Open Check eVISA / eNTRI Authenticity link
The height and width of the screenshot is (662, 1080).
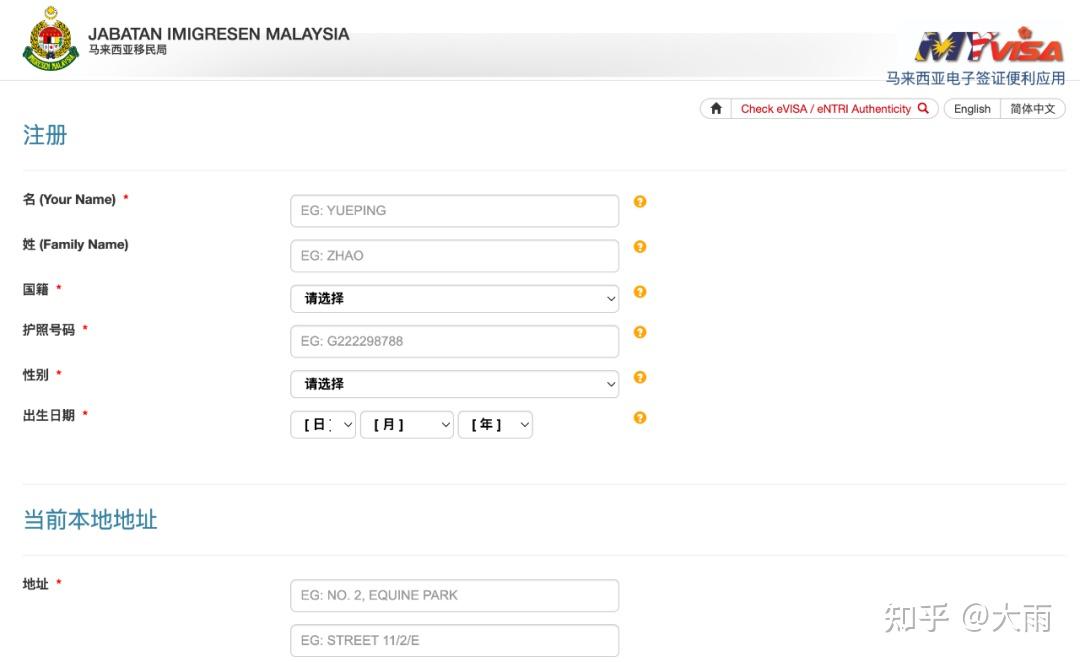click(825, 109)
